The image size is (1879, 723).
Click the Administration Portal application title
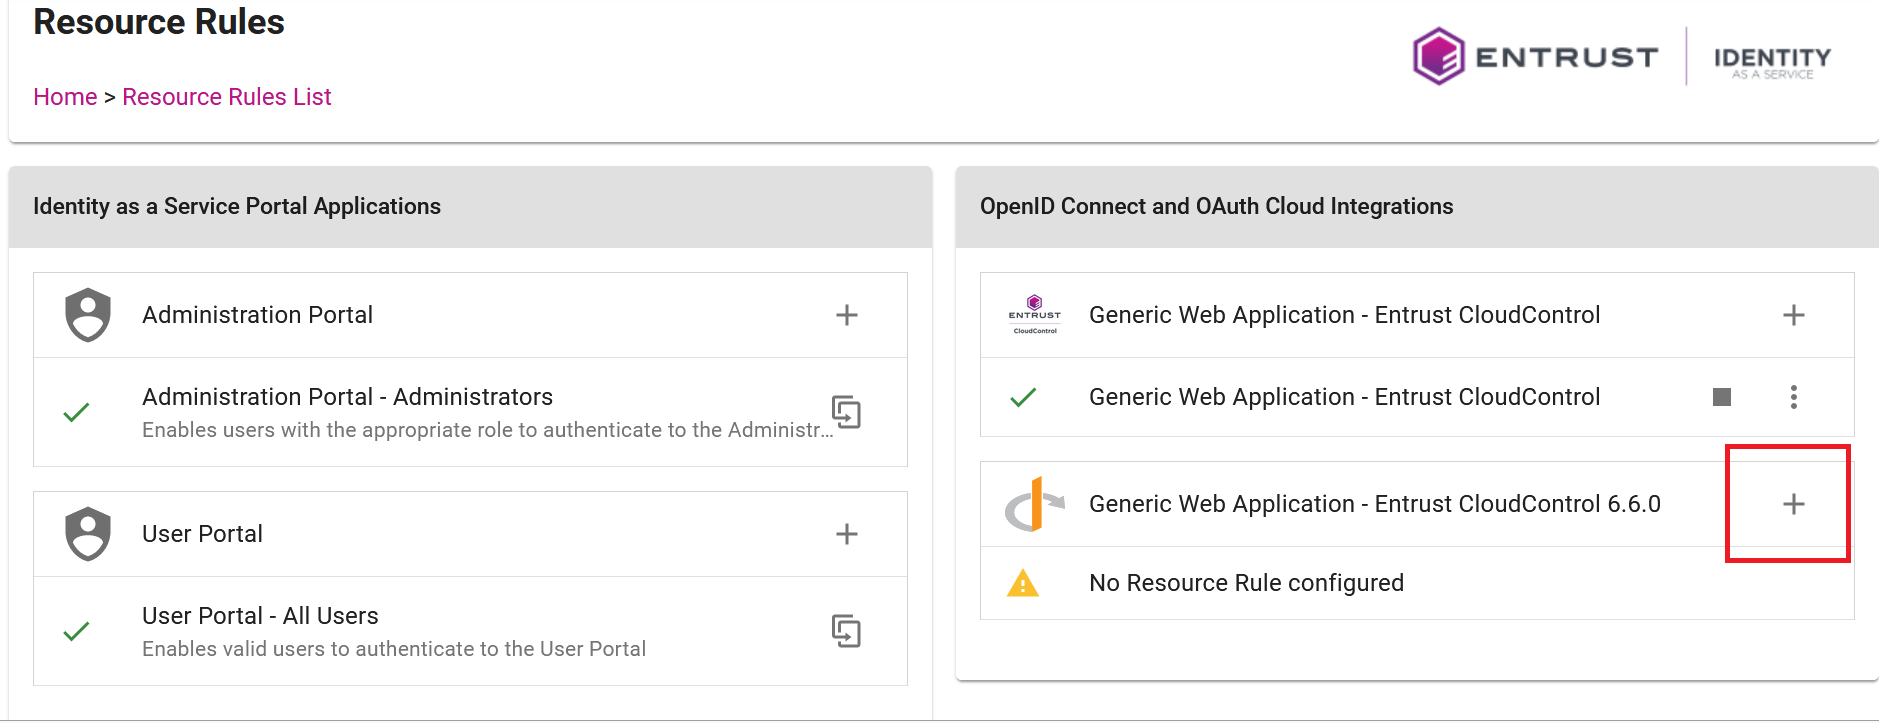[x=257, y=315]
